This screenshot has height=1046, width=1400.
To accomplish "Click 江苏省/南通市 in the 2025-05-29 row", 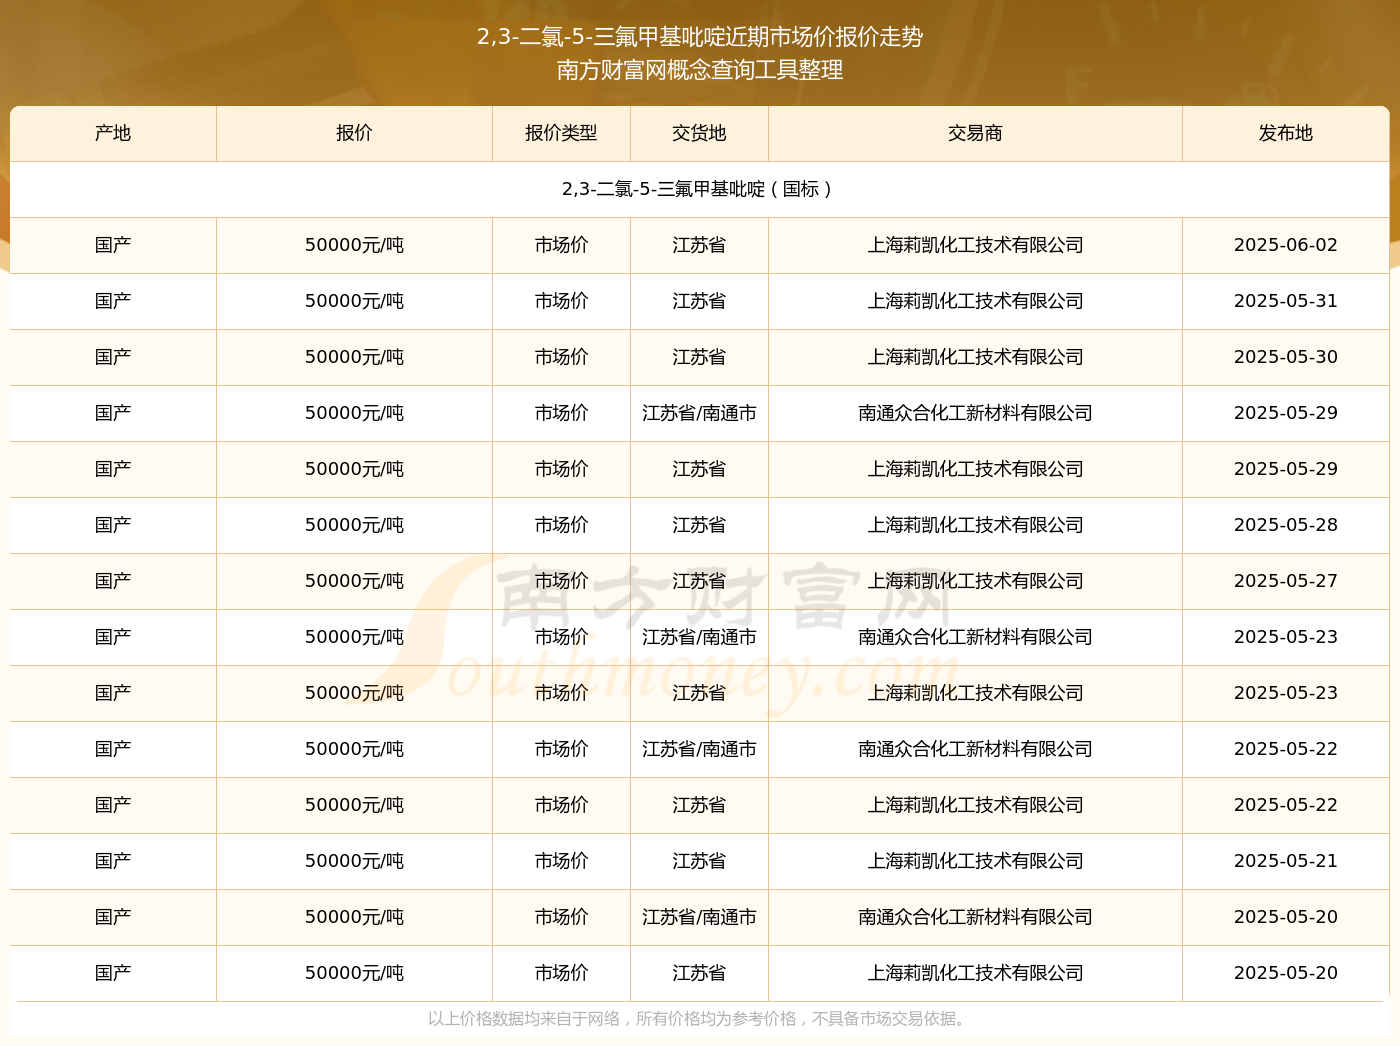I will [699, 413].
